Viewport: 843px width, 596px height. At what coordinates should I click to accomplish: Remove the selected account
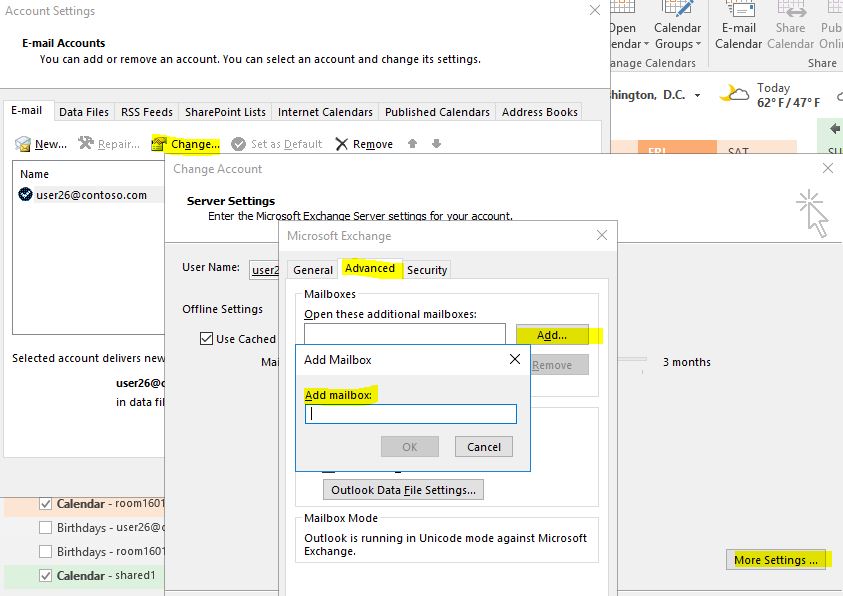tap(364, 144)
